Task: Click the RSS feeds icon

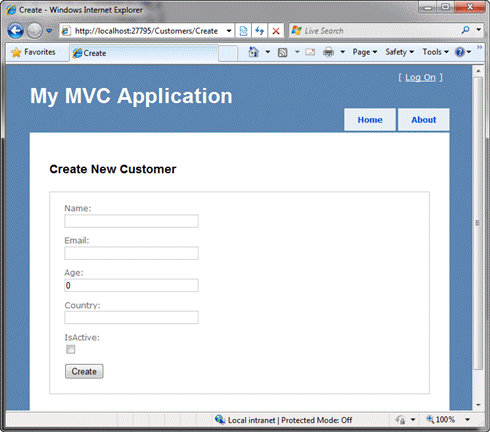Action: 283,52
